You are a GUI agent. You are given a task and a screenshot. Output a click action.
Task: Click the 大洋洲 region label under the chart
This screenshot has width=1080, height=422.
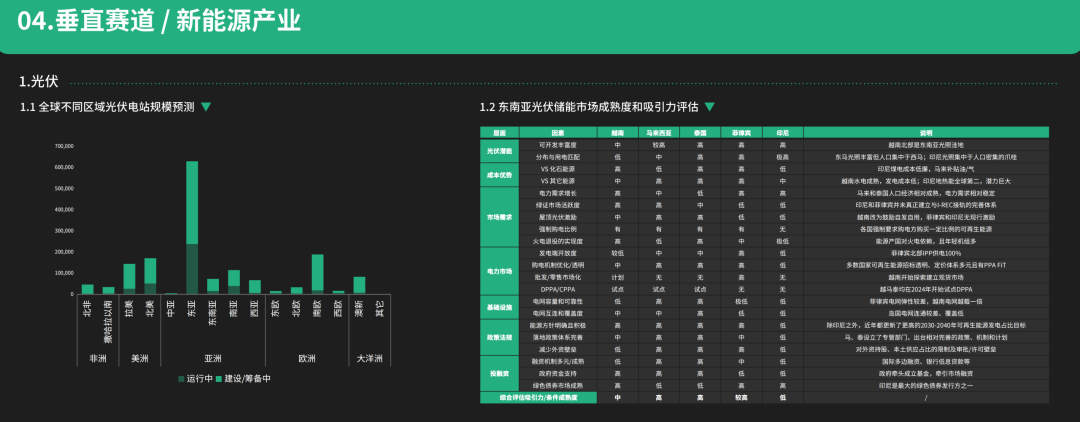(368, 358)
